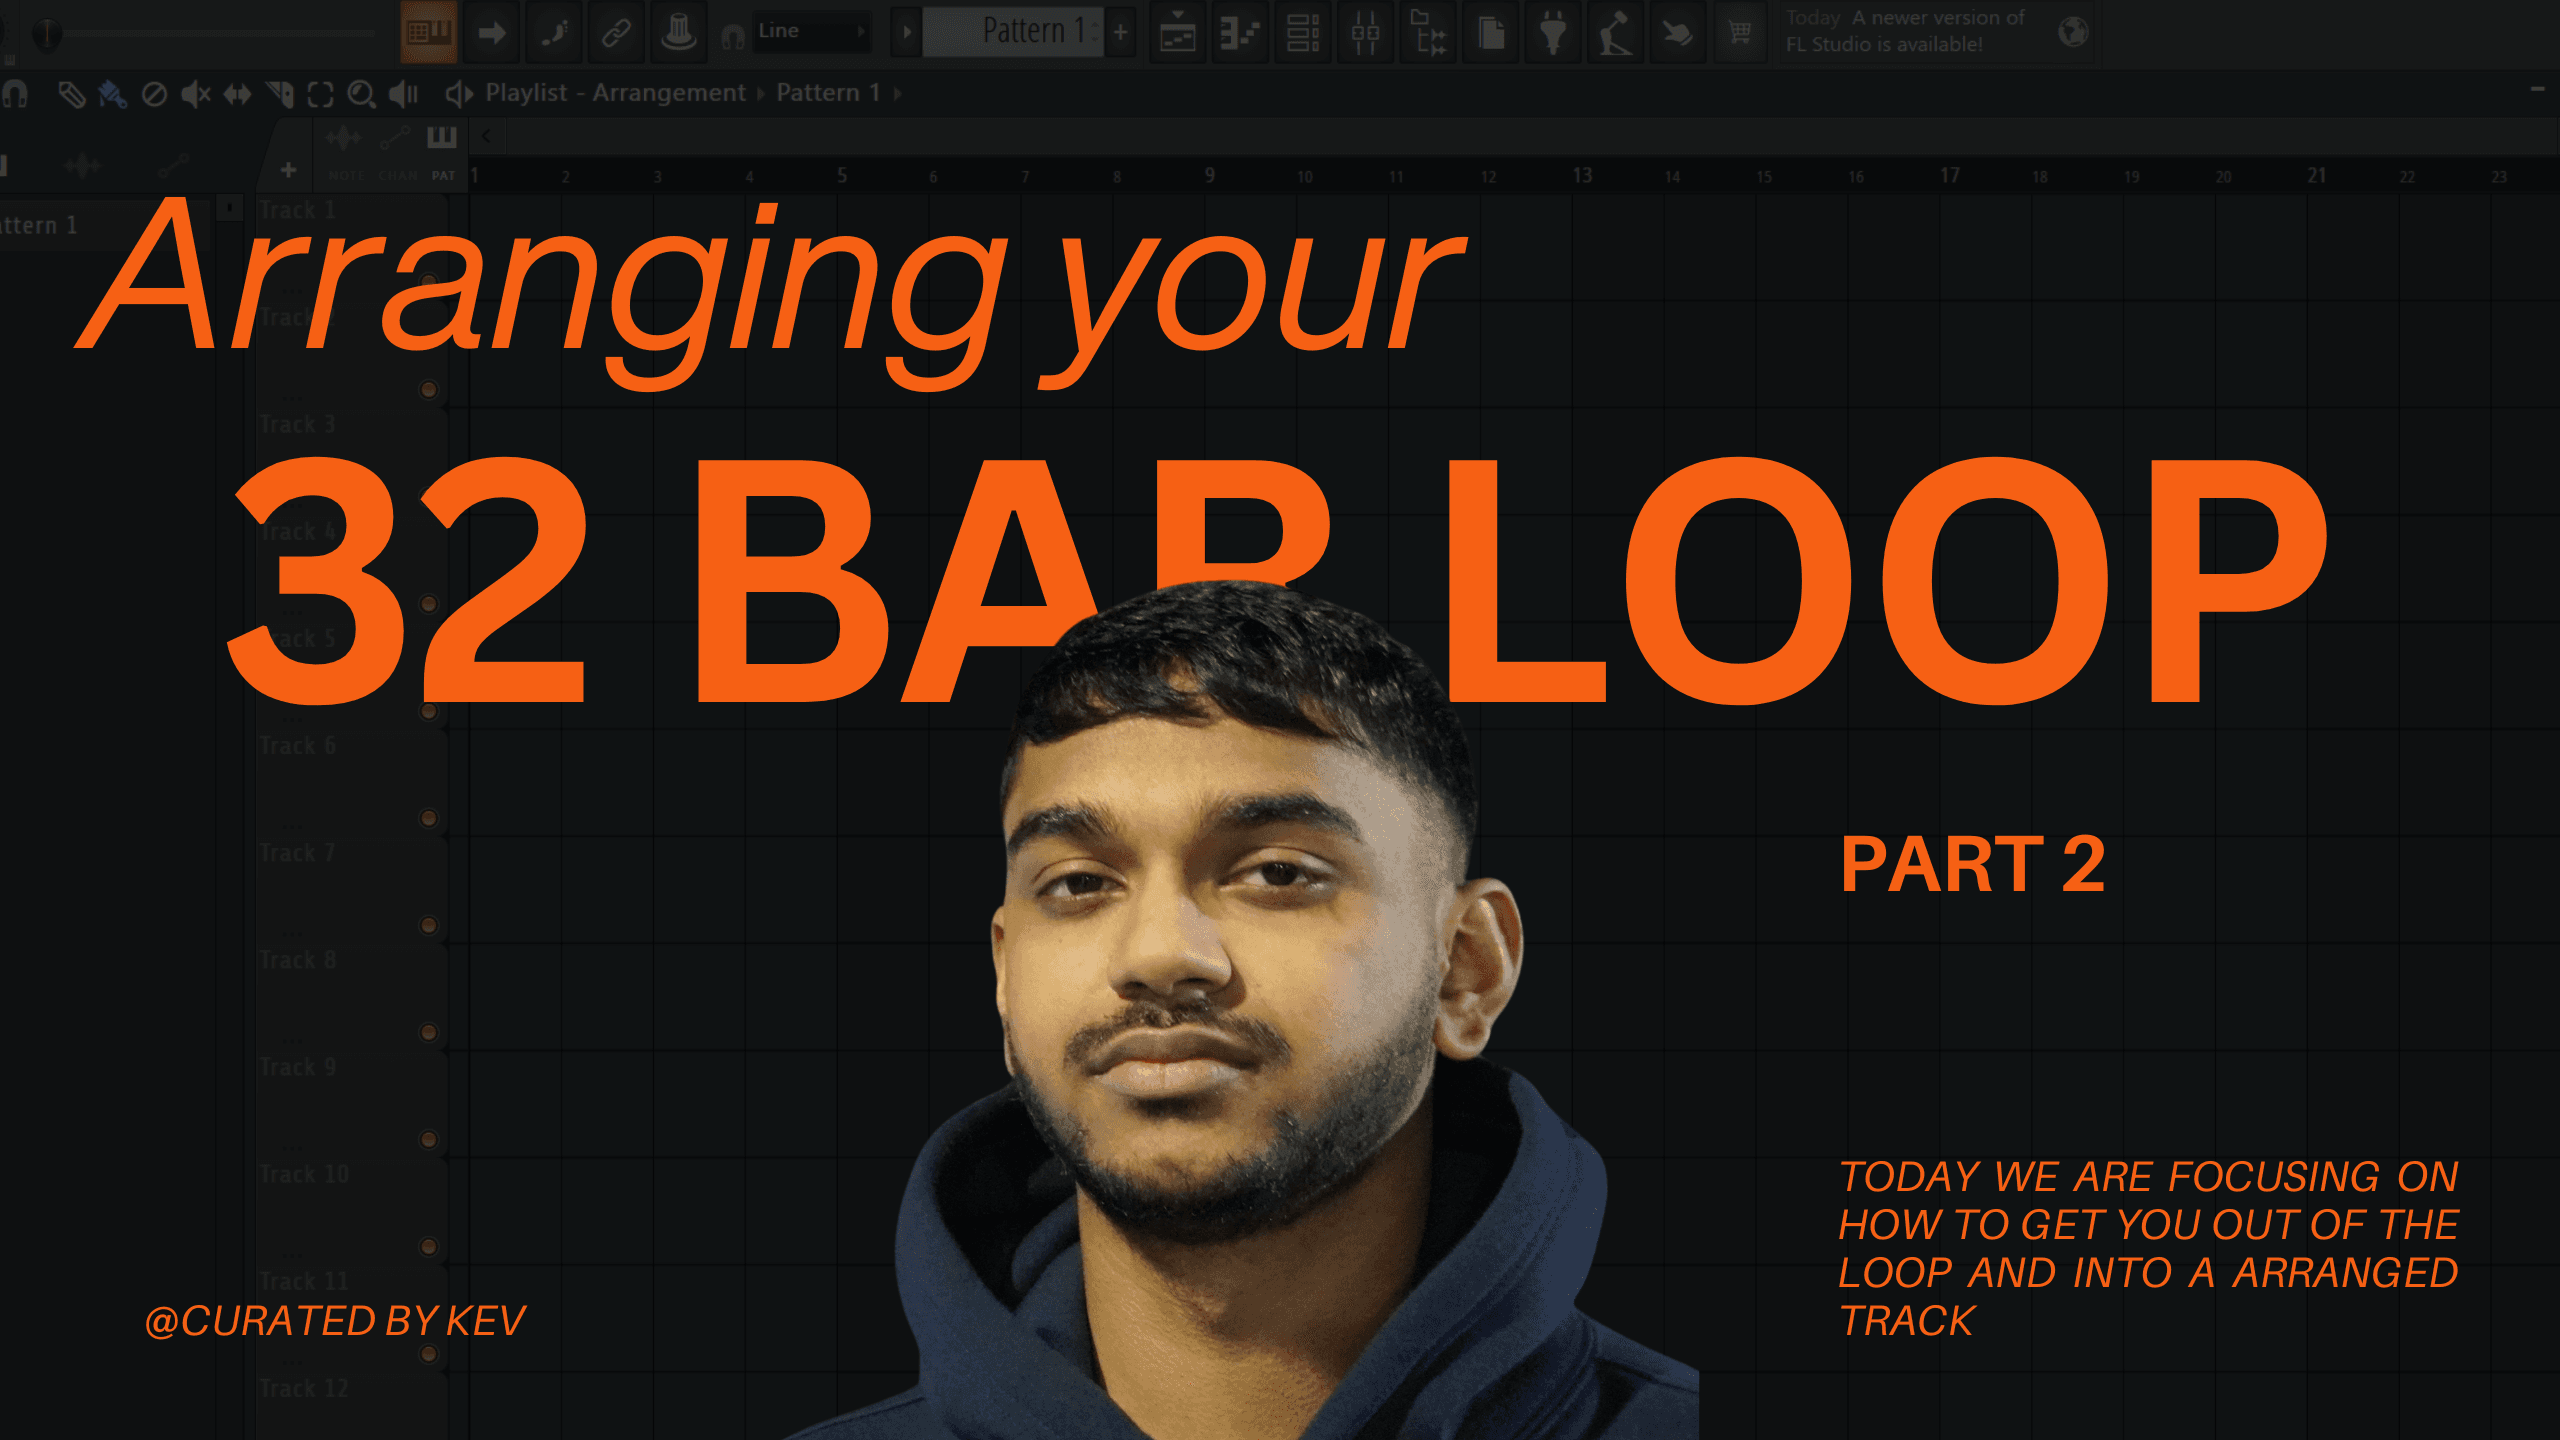Toggle mute dot on Track 8

[429, 1033]
